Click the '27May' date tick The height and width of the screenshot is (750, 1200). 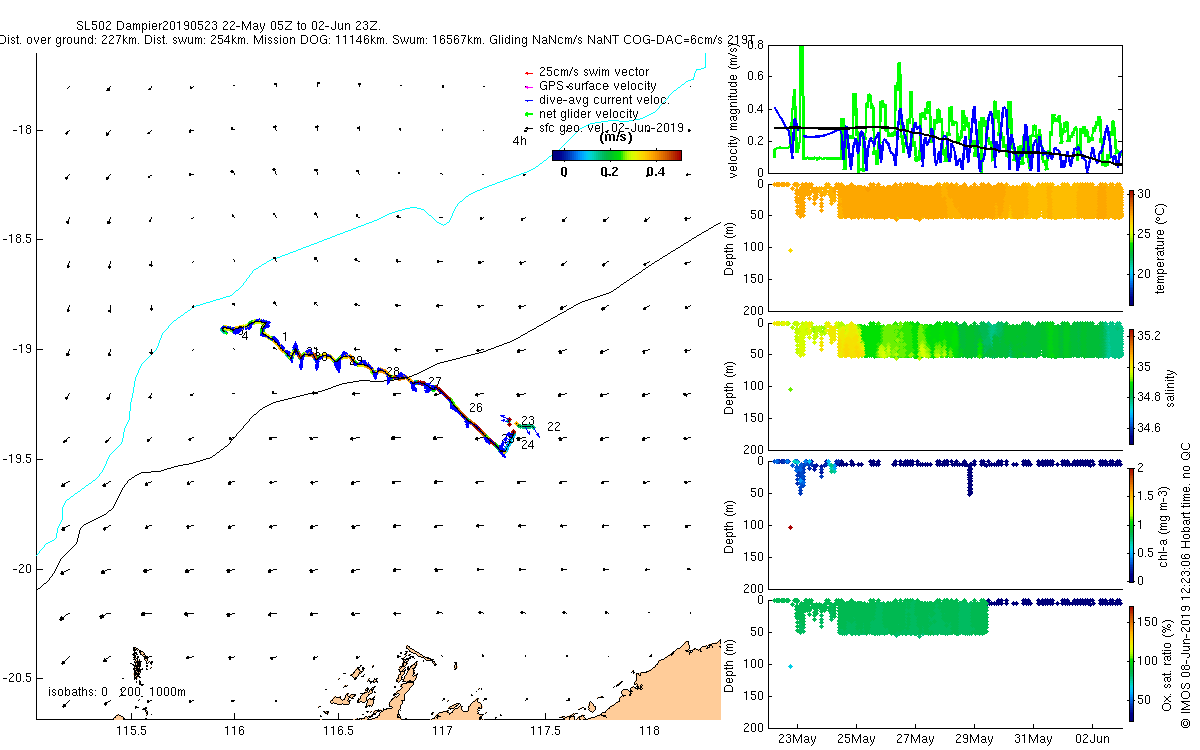coord(915,739)
